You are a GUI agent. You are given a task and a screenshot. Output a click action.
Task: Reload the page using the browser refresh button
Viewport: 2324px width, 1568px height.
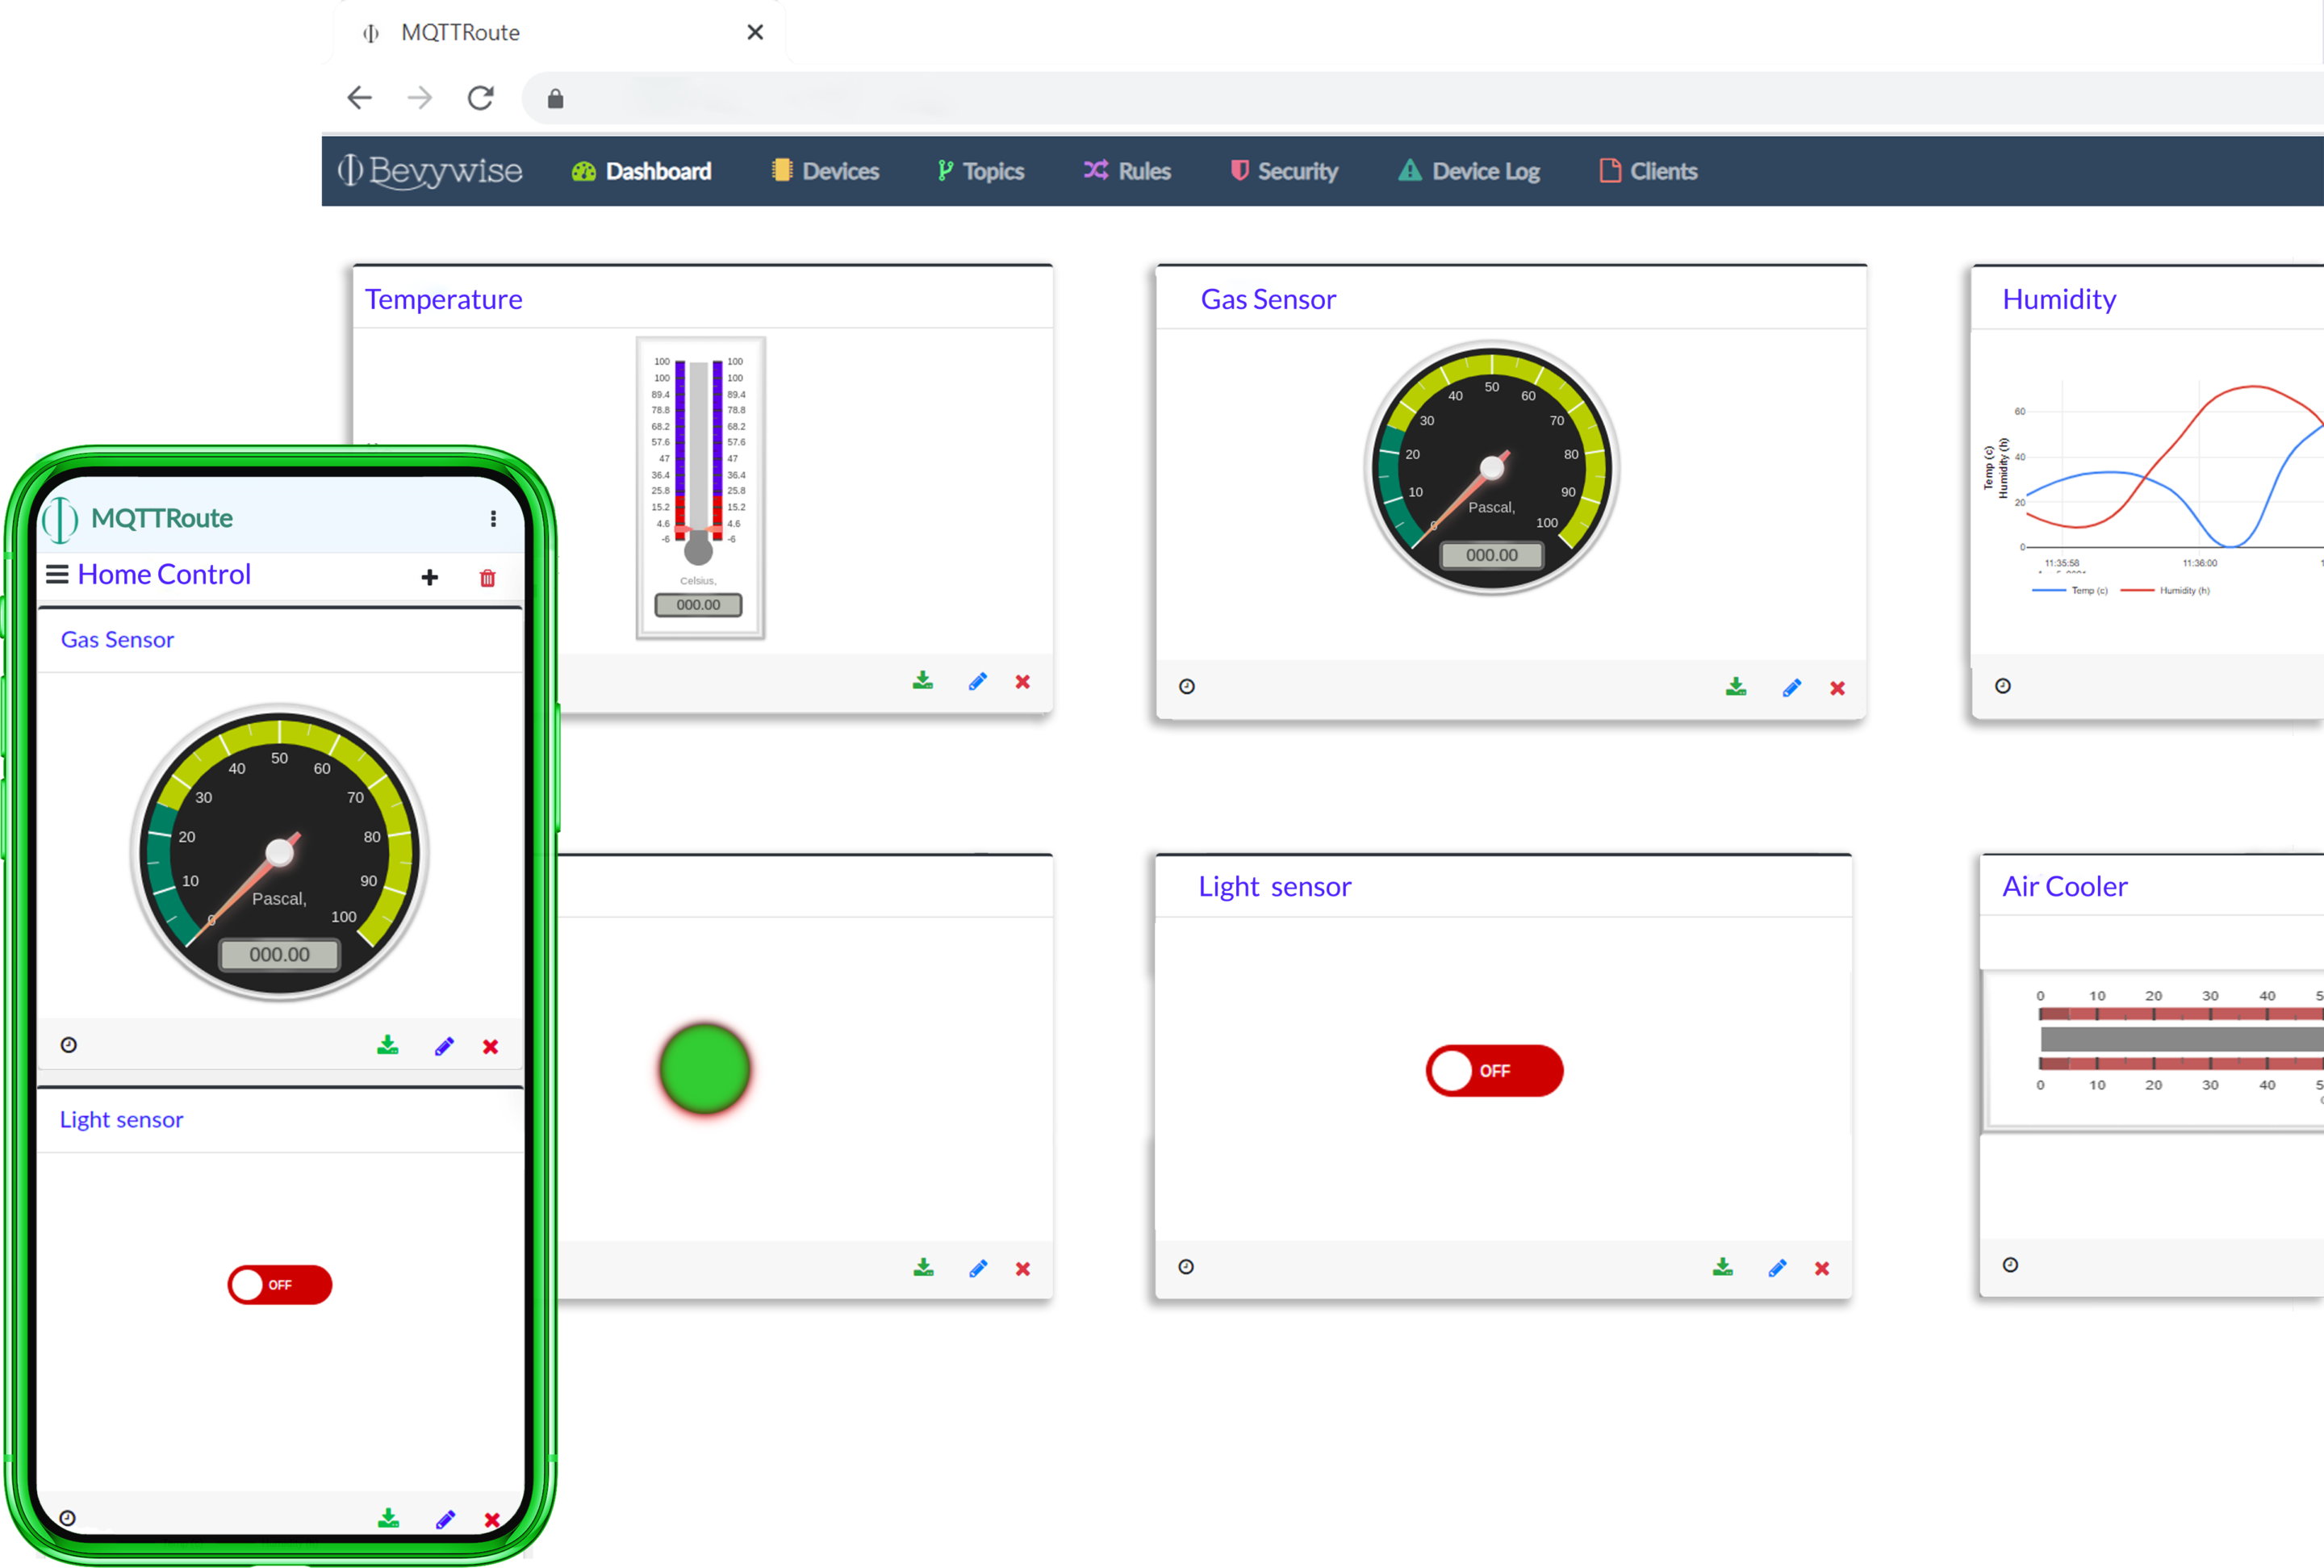(481, 97)
